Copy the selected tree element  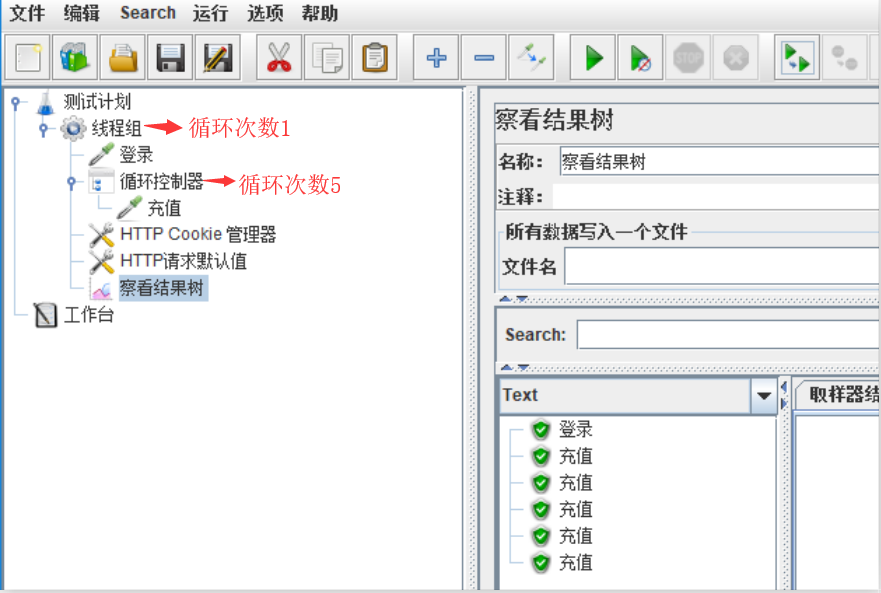pyautogui.click(x=327, y=57)
